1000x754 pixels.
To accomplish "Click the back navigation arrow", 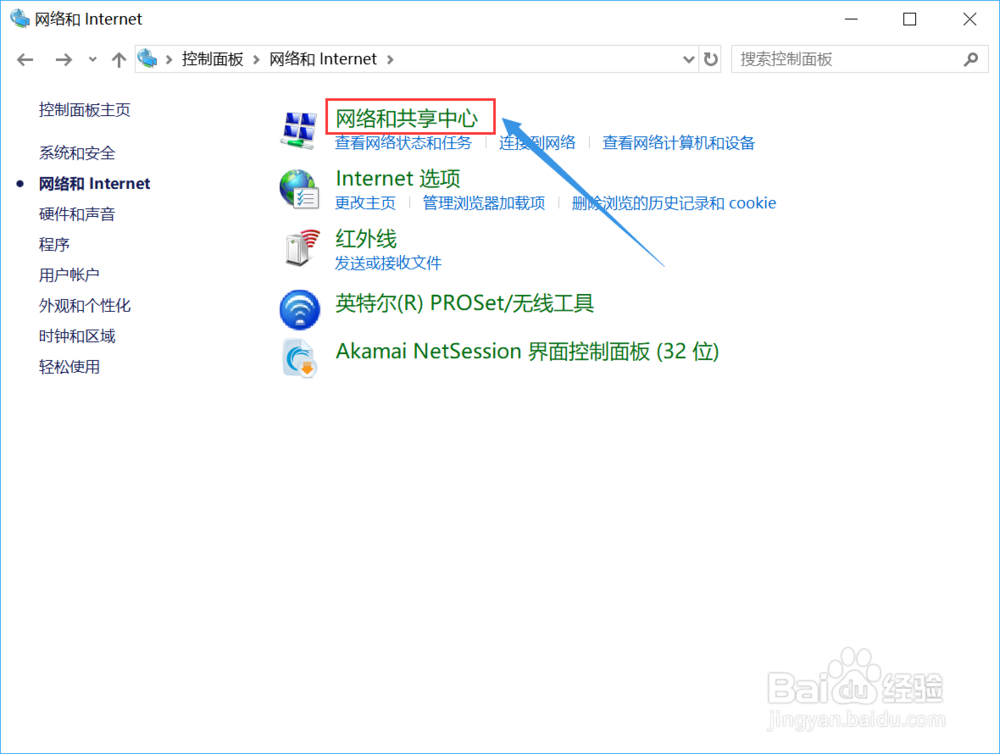I will coord(24,59).
